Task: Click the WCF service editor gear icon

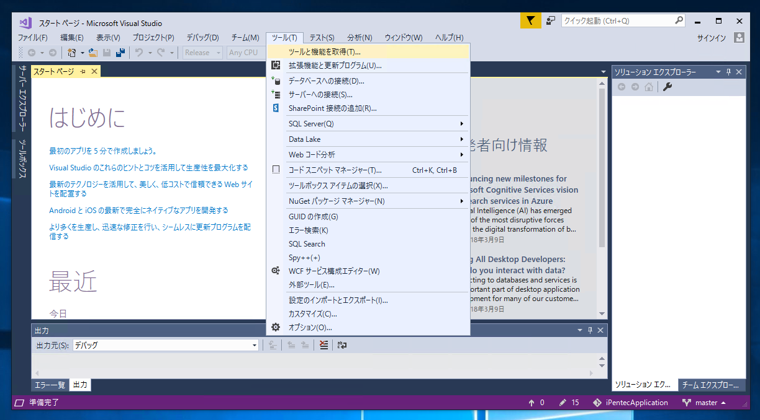Action: point(276,271)
